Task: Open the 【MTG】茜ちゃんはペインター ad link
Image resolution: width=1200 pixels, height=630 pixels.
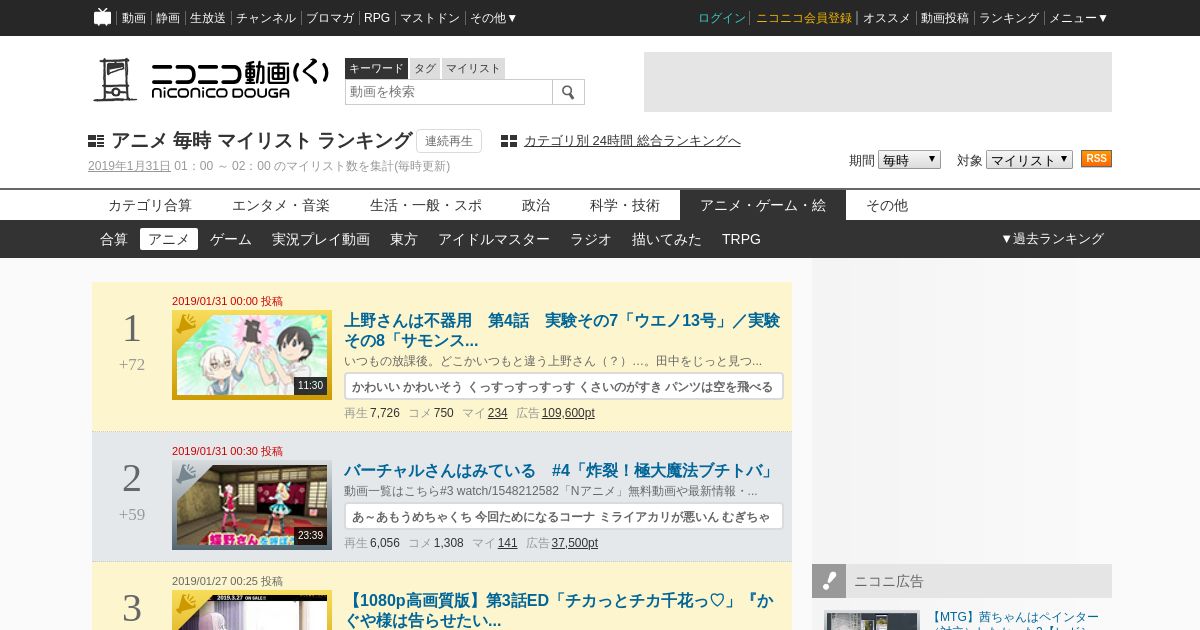Action: click(x=1013, y=620)
